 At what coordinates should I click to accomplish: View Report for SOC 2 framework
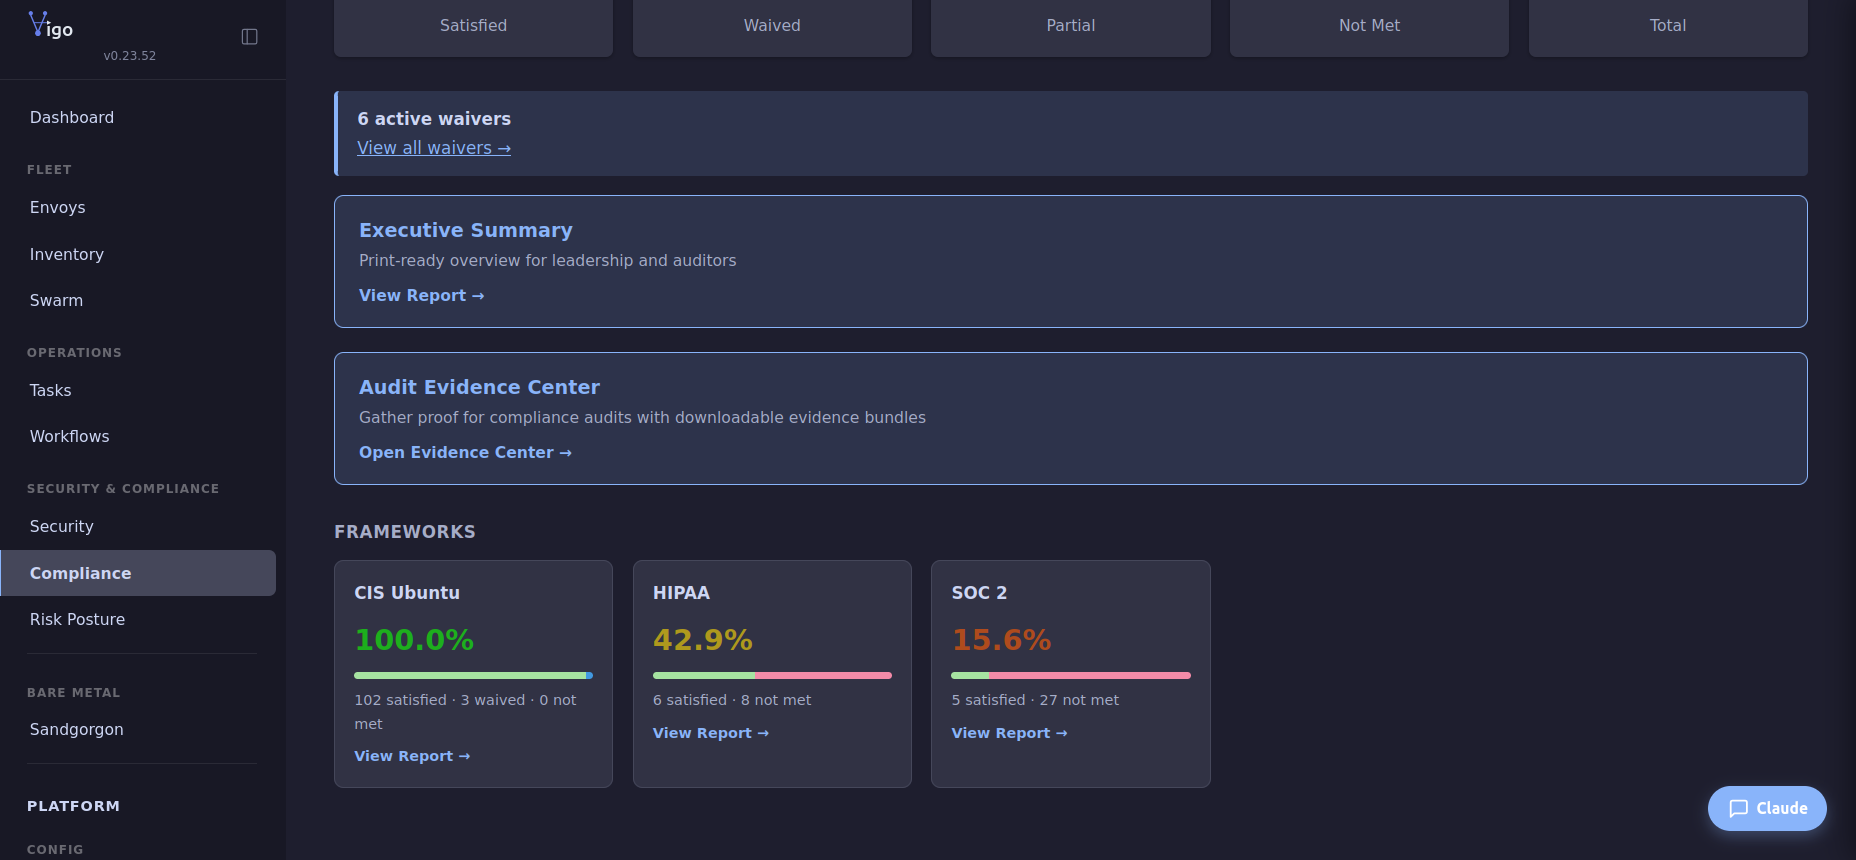1009,733
